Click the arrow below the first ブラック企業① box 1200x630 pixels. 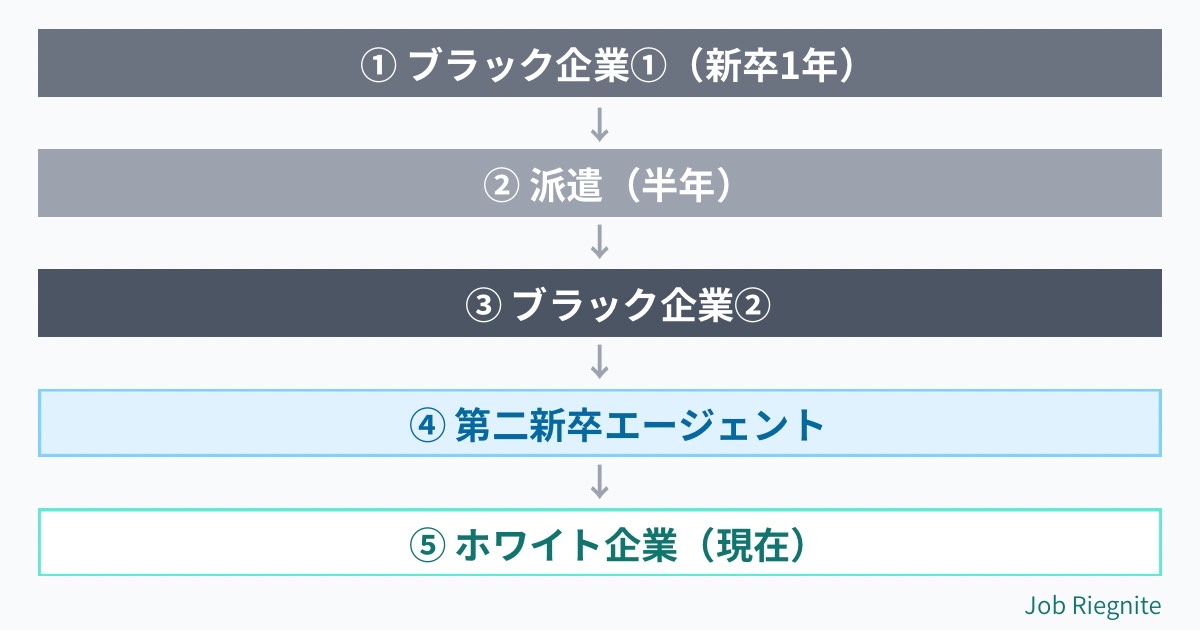[600, 123]
